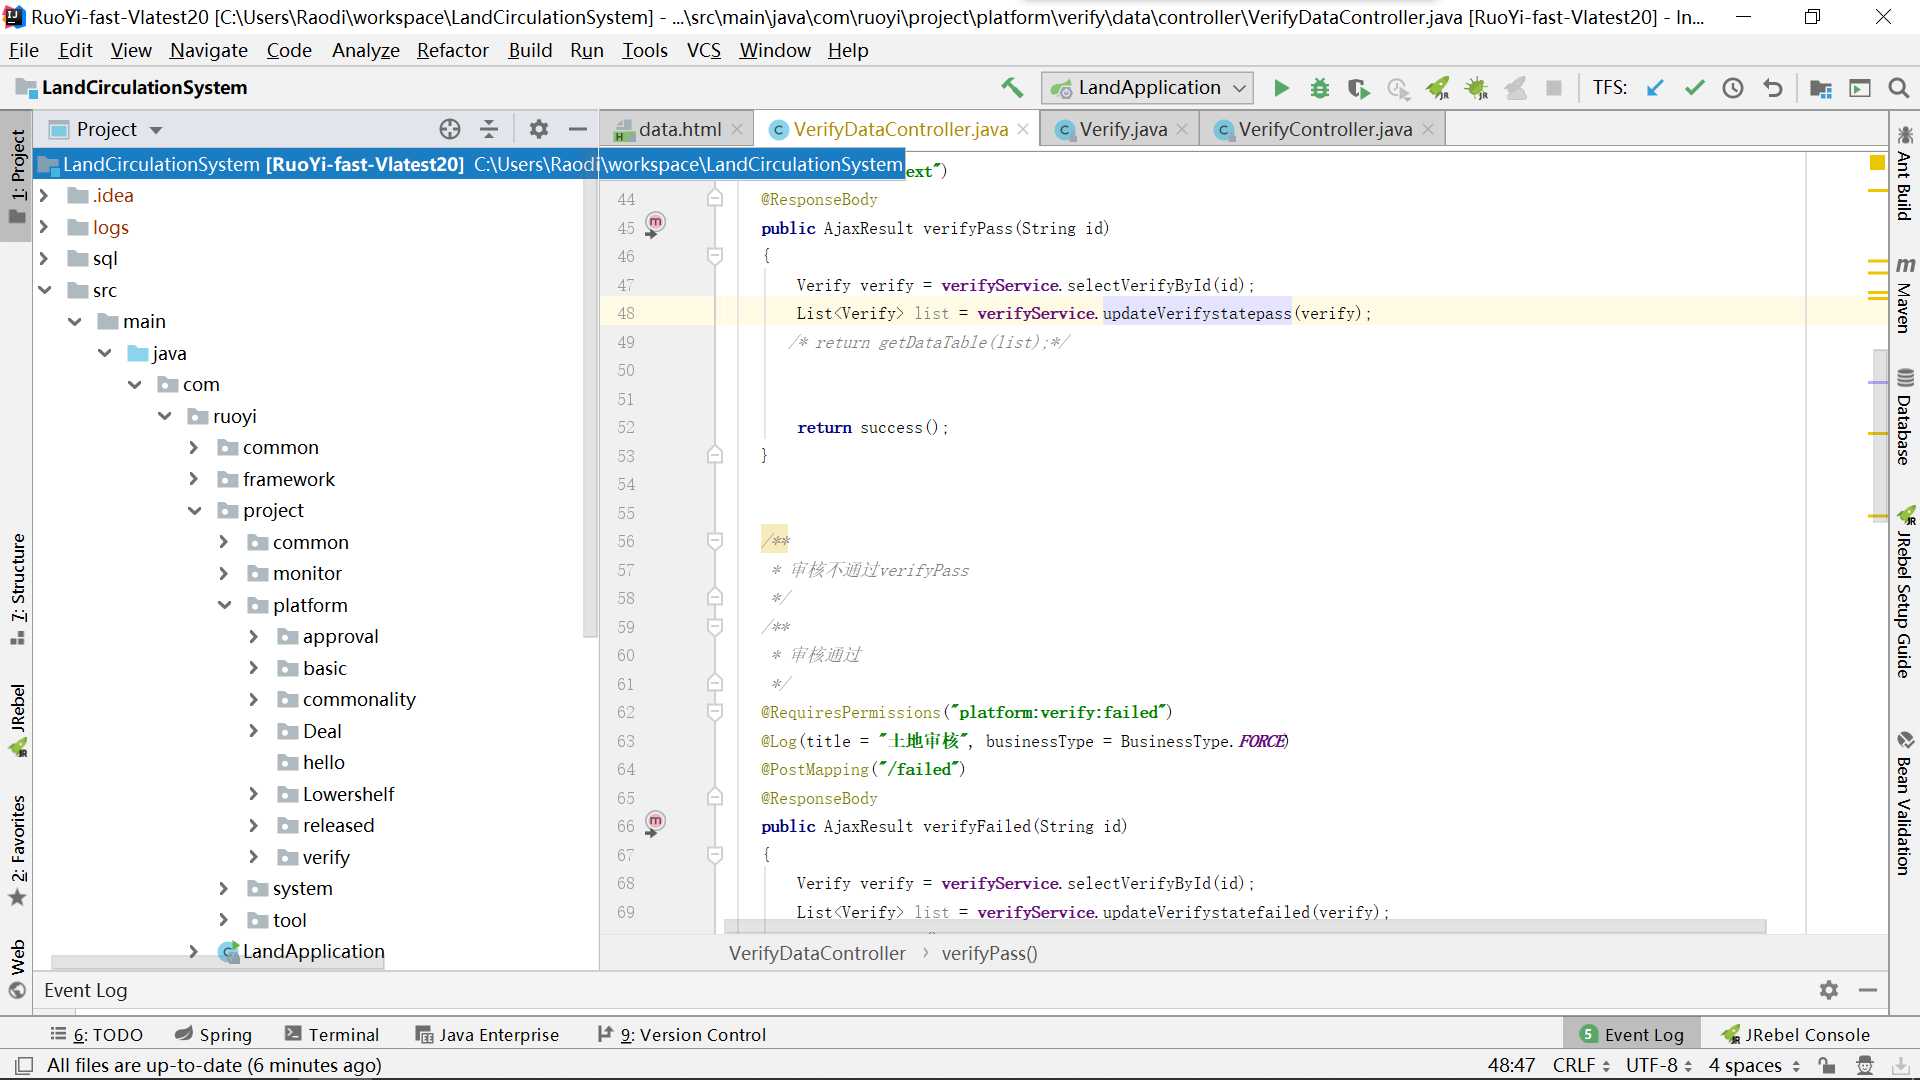Expand the approval package
The height and width of the screenshot is (1080, 1920).
(x=254, y=636)
